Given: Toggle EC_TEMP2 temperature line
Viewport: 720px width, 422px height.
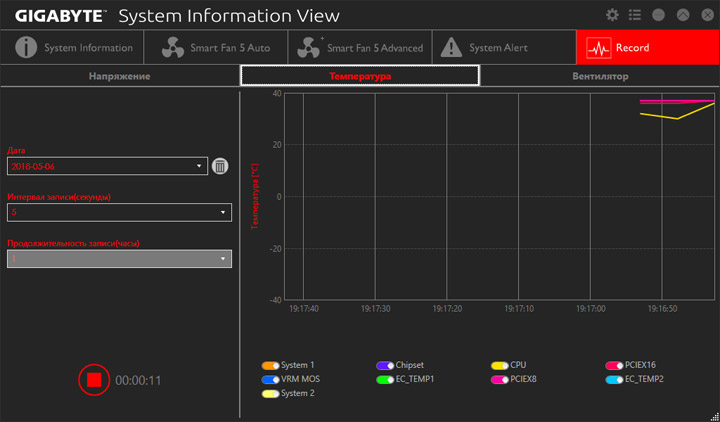Looking at the screenshot, I should 614,380.
